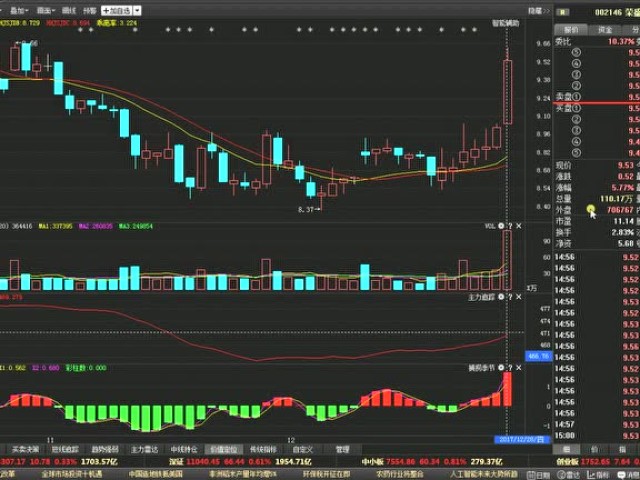Click the 8.37 low price label
Viewport: 640px width, 480px height.
pos(306,209)
